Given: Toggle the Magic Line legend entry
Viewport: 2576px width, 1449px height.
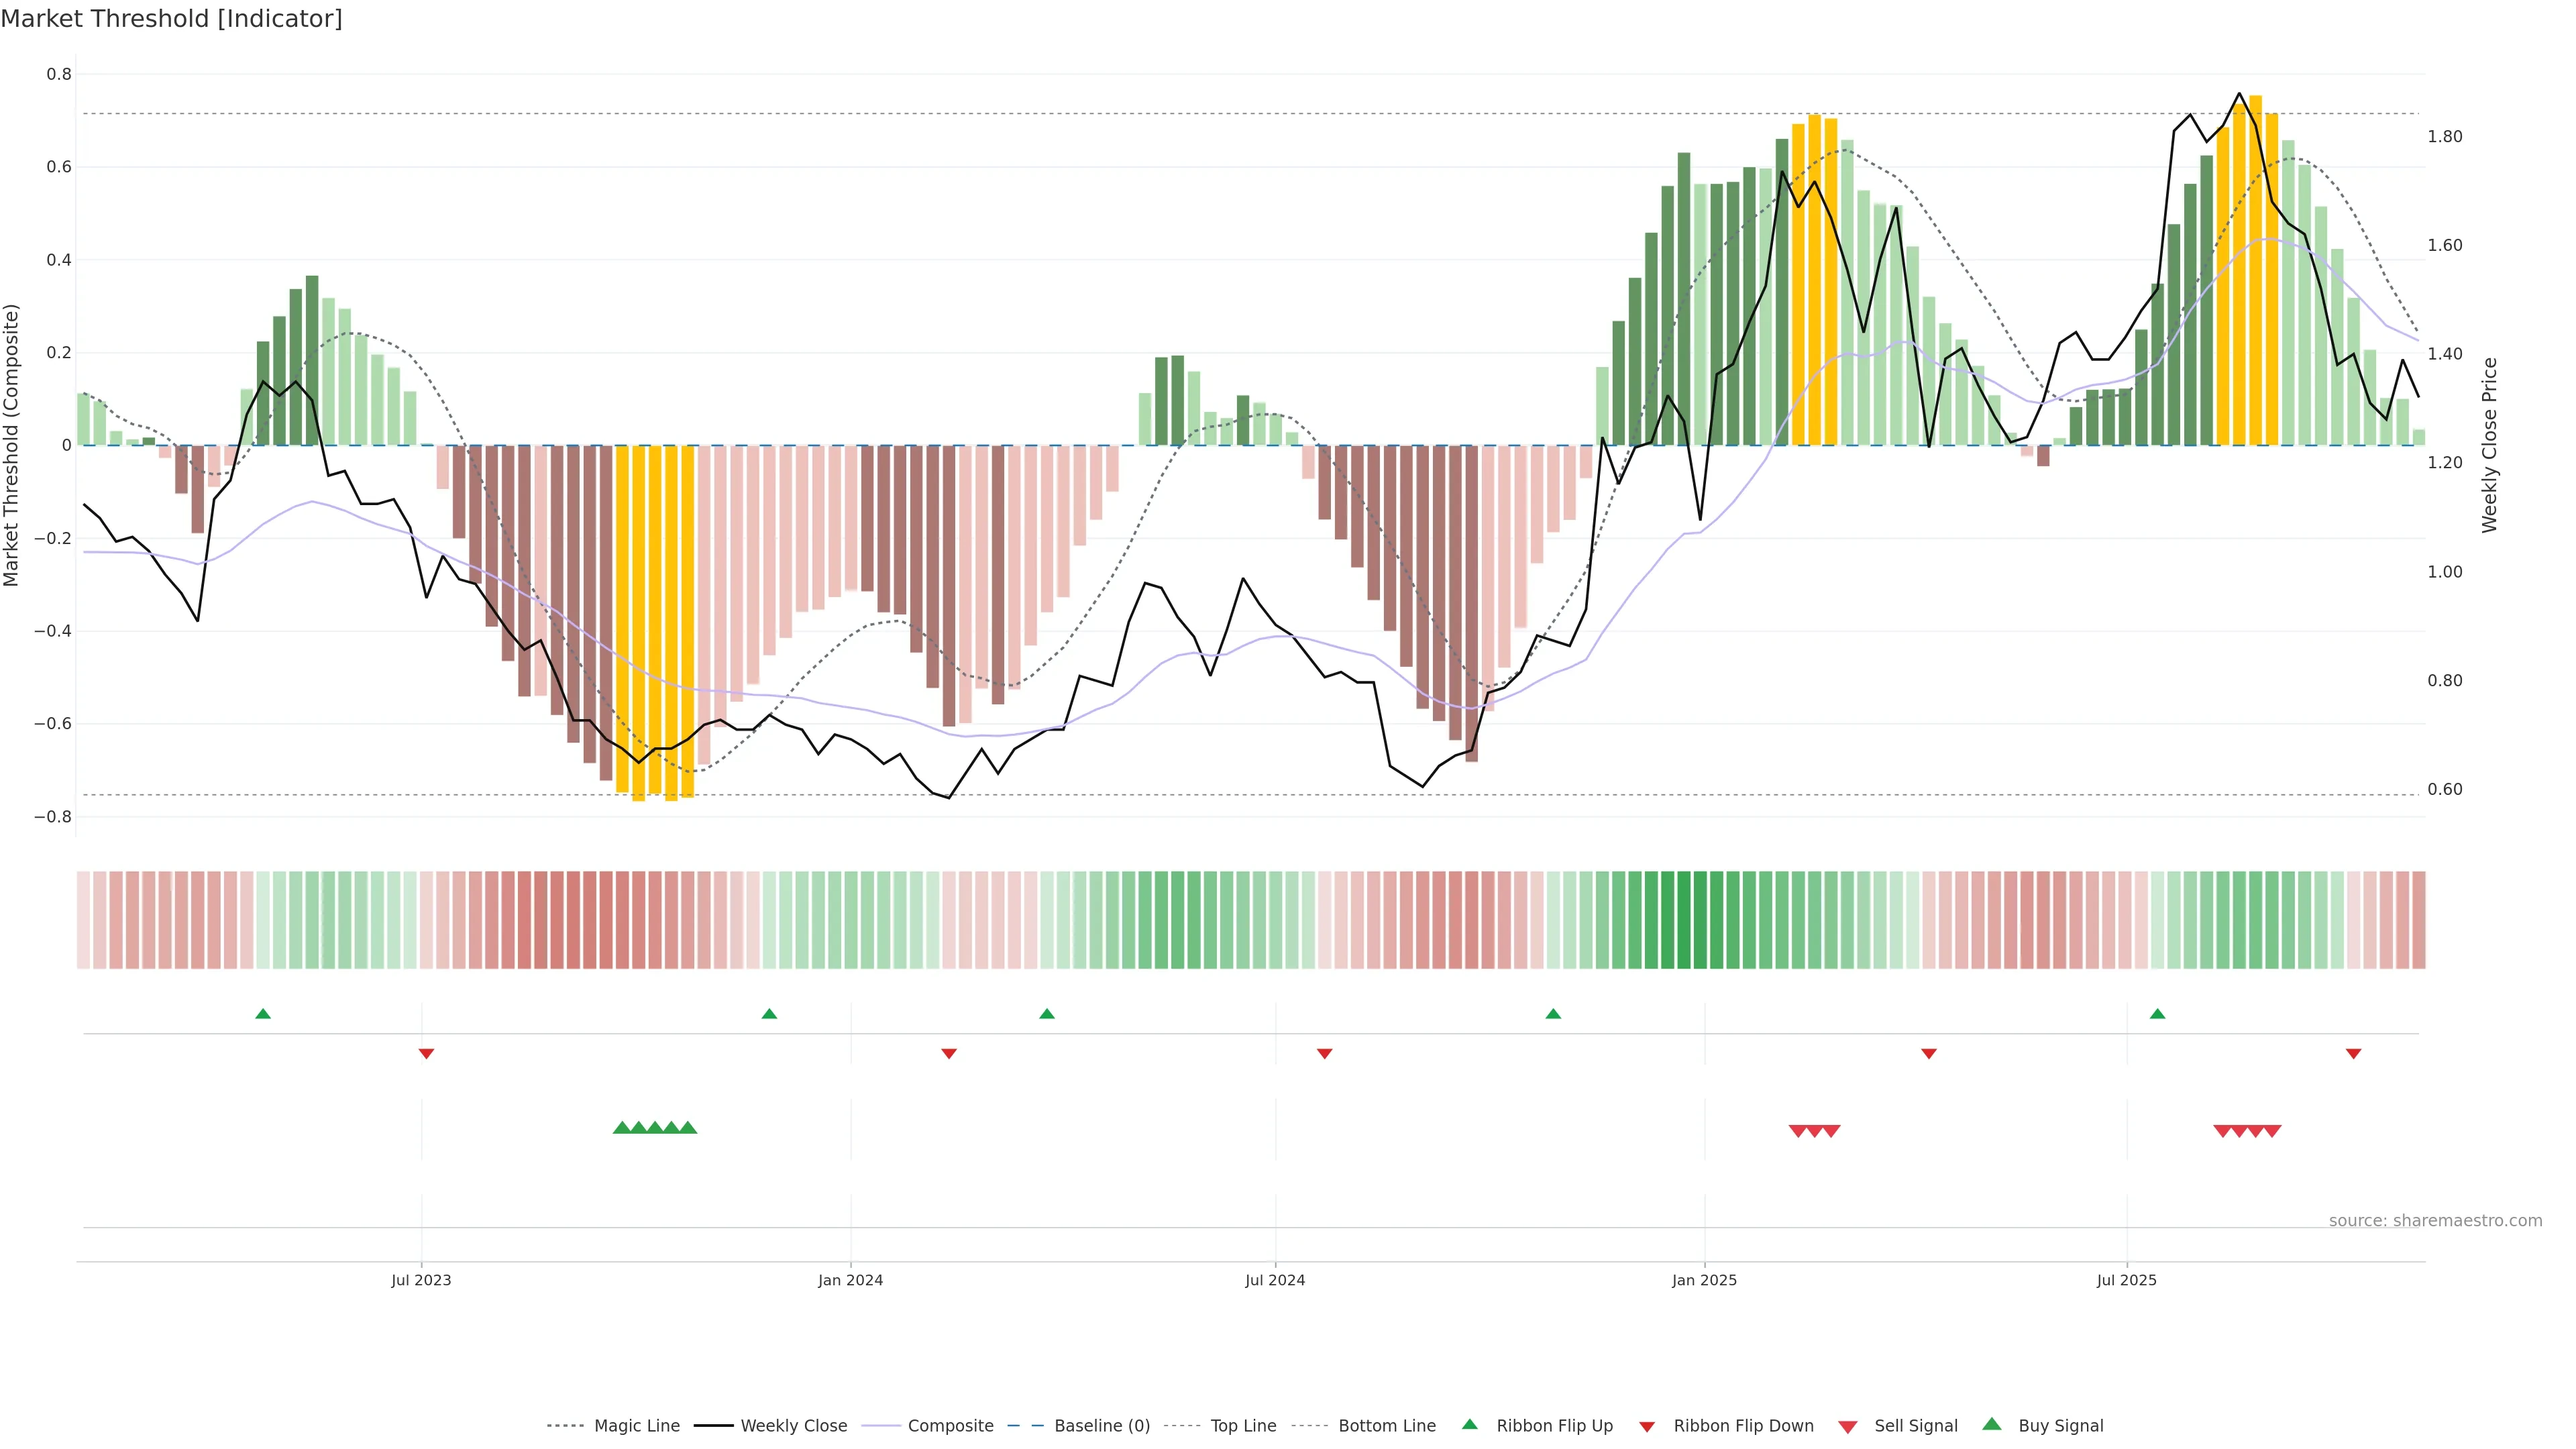Looking at the screenshot, I should [x=636, y=1426].
